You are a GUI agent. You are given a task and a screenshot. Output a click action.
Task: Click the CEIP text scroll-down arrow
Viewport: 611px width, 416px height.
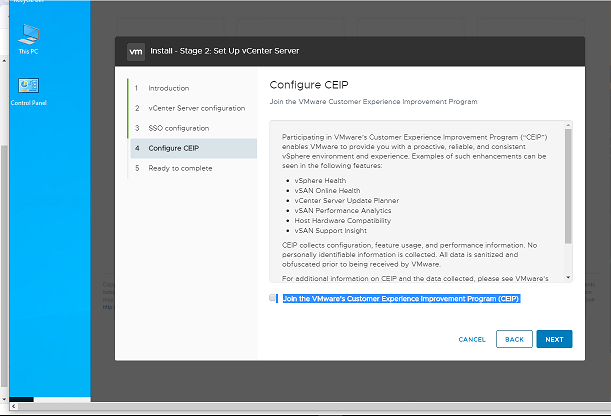click(x=569, y=277)
